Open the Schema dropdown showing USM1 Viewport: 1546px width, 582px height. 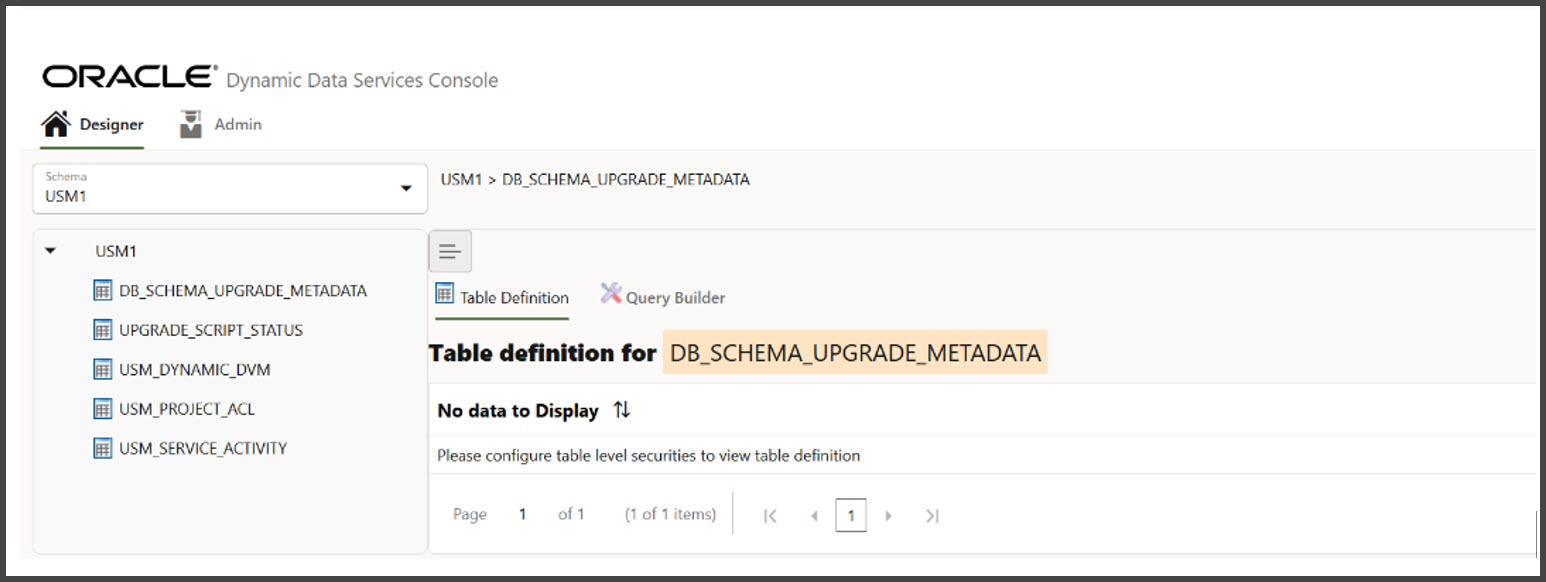(230, 188)
